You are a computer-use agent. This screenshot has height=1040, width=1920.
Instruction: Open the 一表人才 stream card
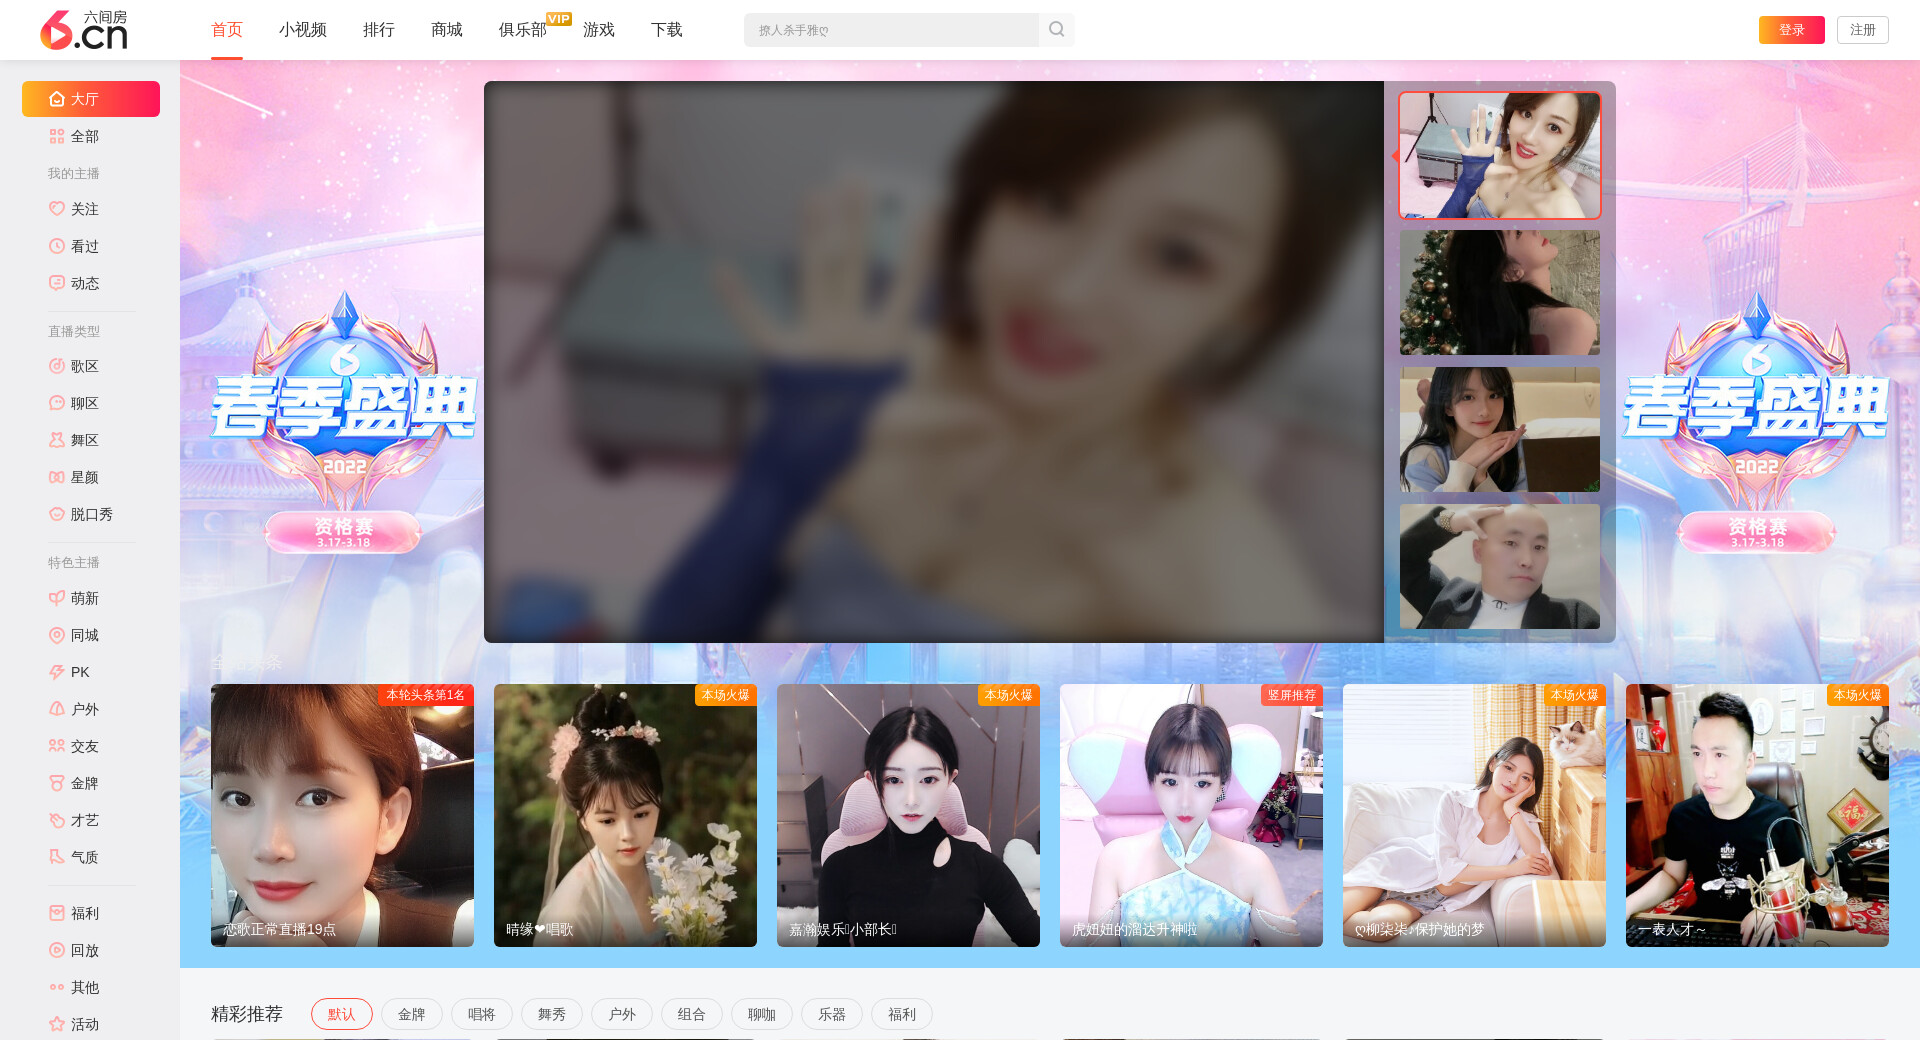[1757, 815]
